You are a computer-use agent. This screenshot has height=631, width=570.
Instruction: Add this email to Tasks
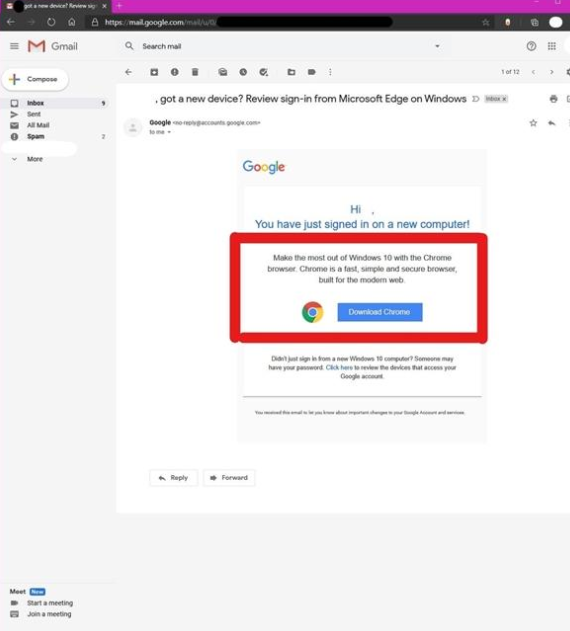tap(264, 72)
